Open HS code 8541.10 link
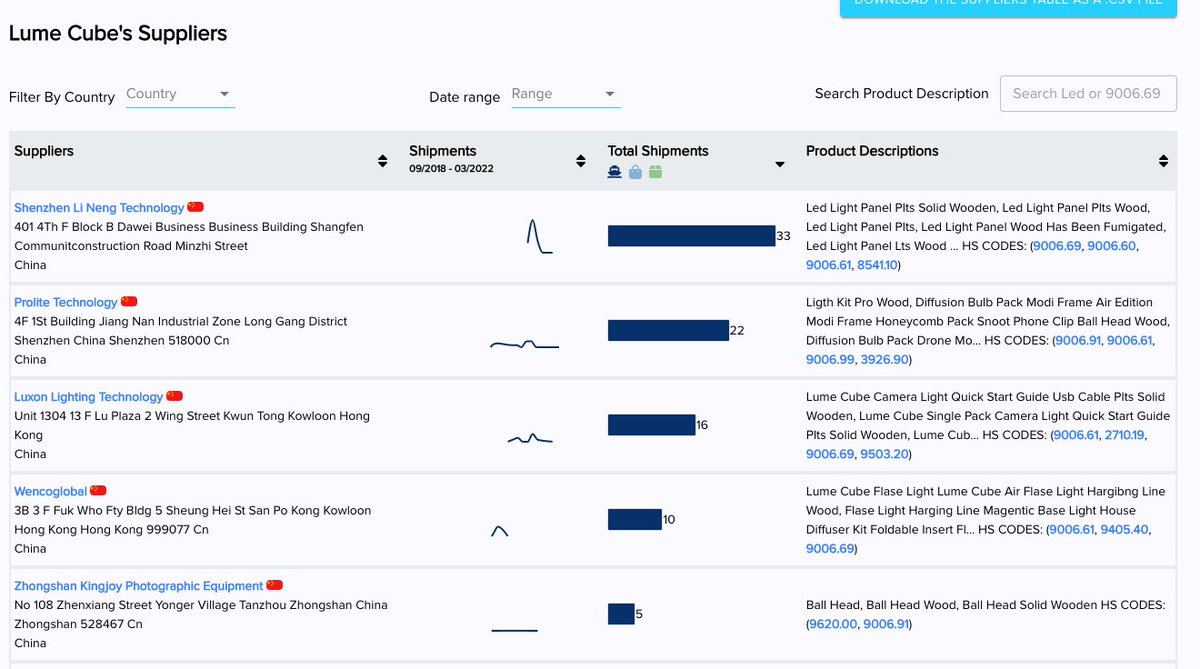Viewport: 1200px width, 669px height. point(877,265)
